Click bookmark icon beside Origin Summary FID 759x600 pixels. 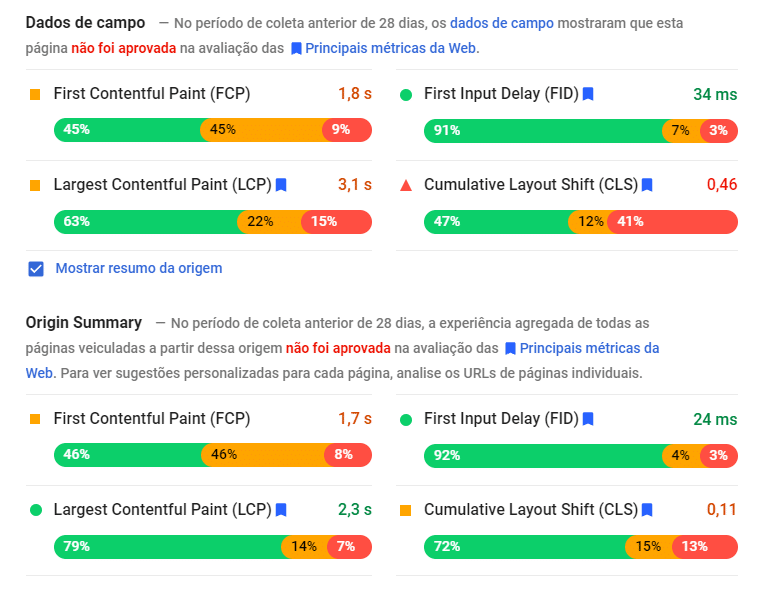coord(588,420)
